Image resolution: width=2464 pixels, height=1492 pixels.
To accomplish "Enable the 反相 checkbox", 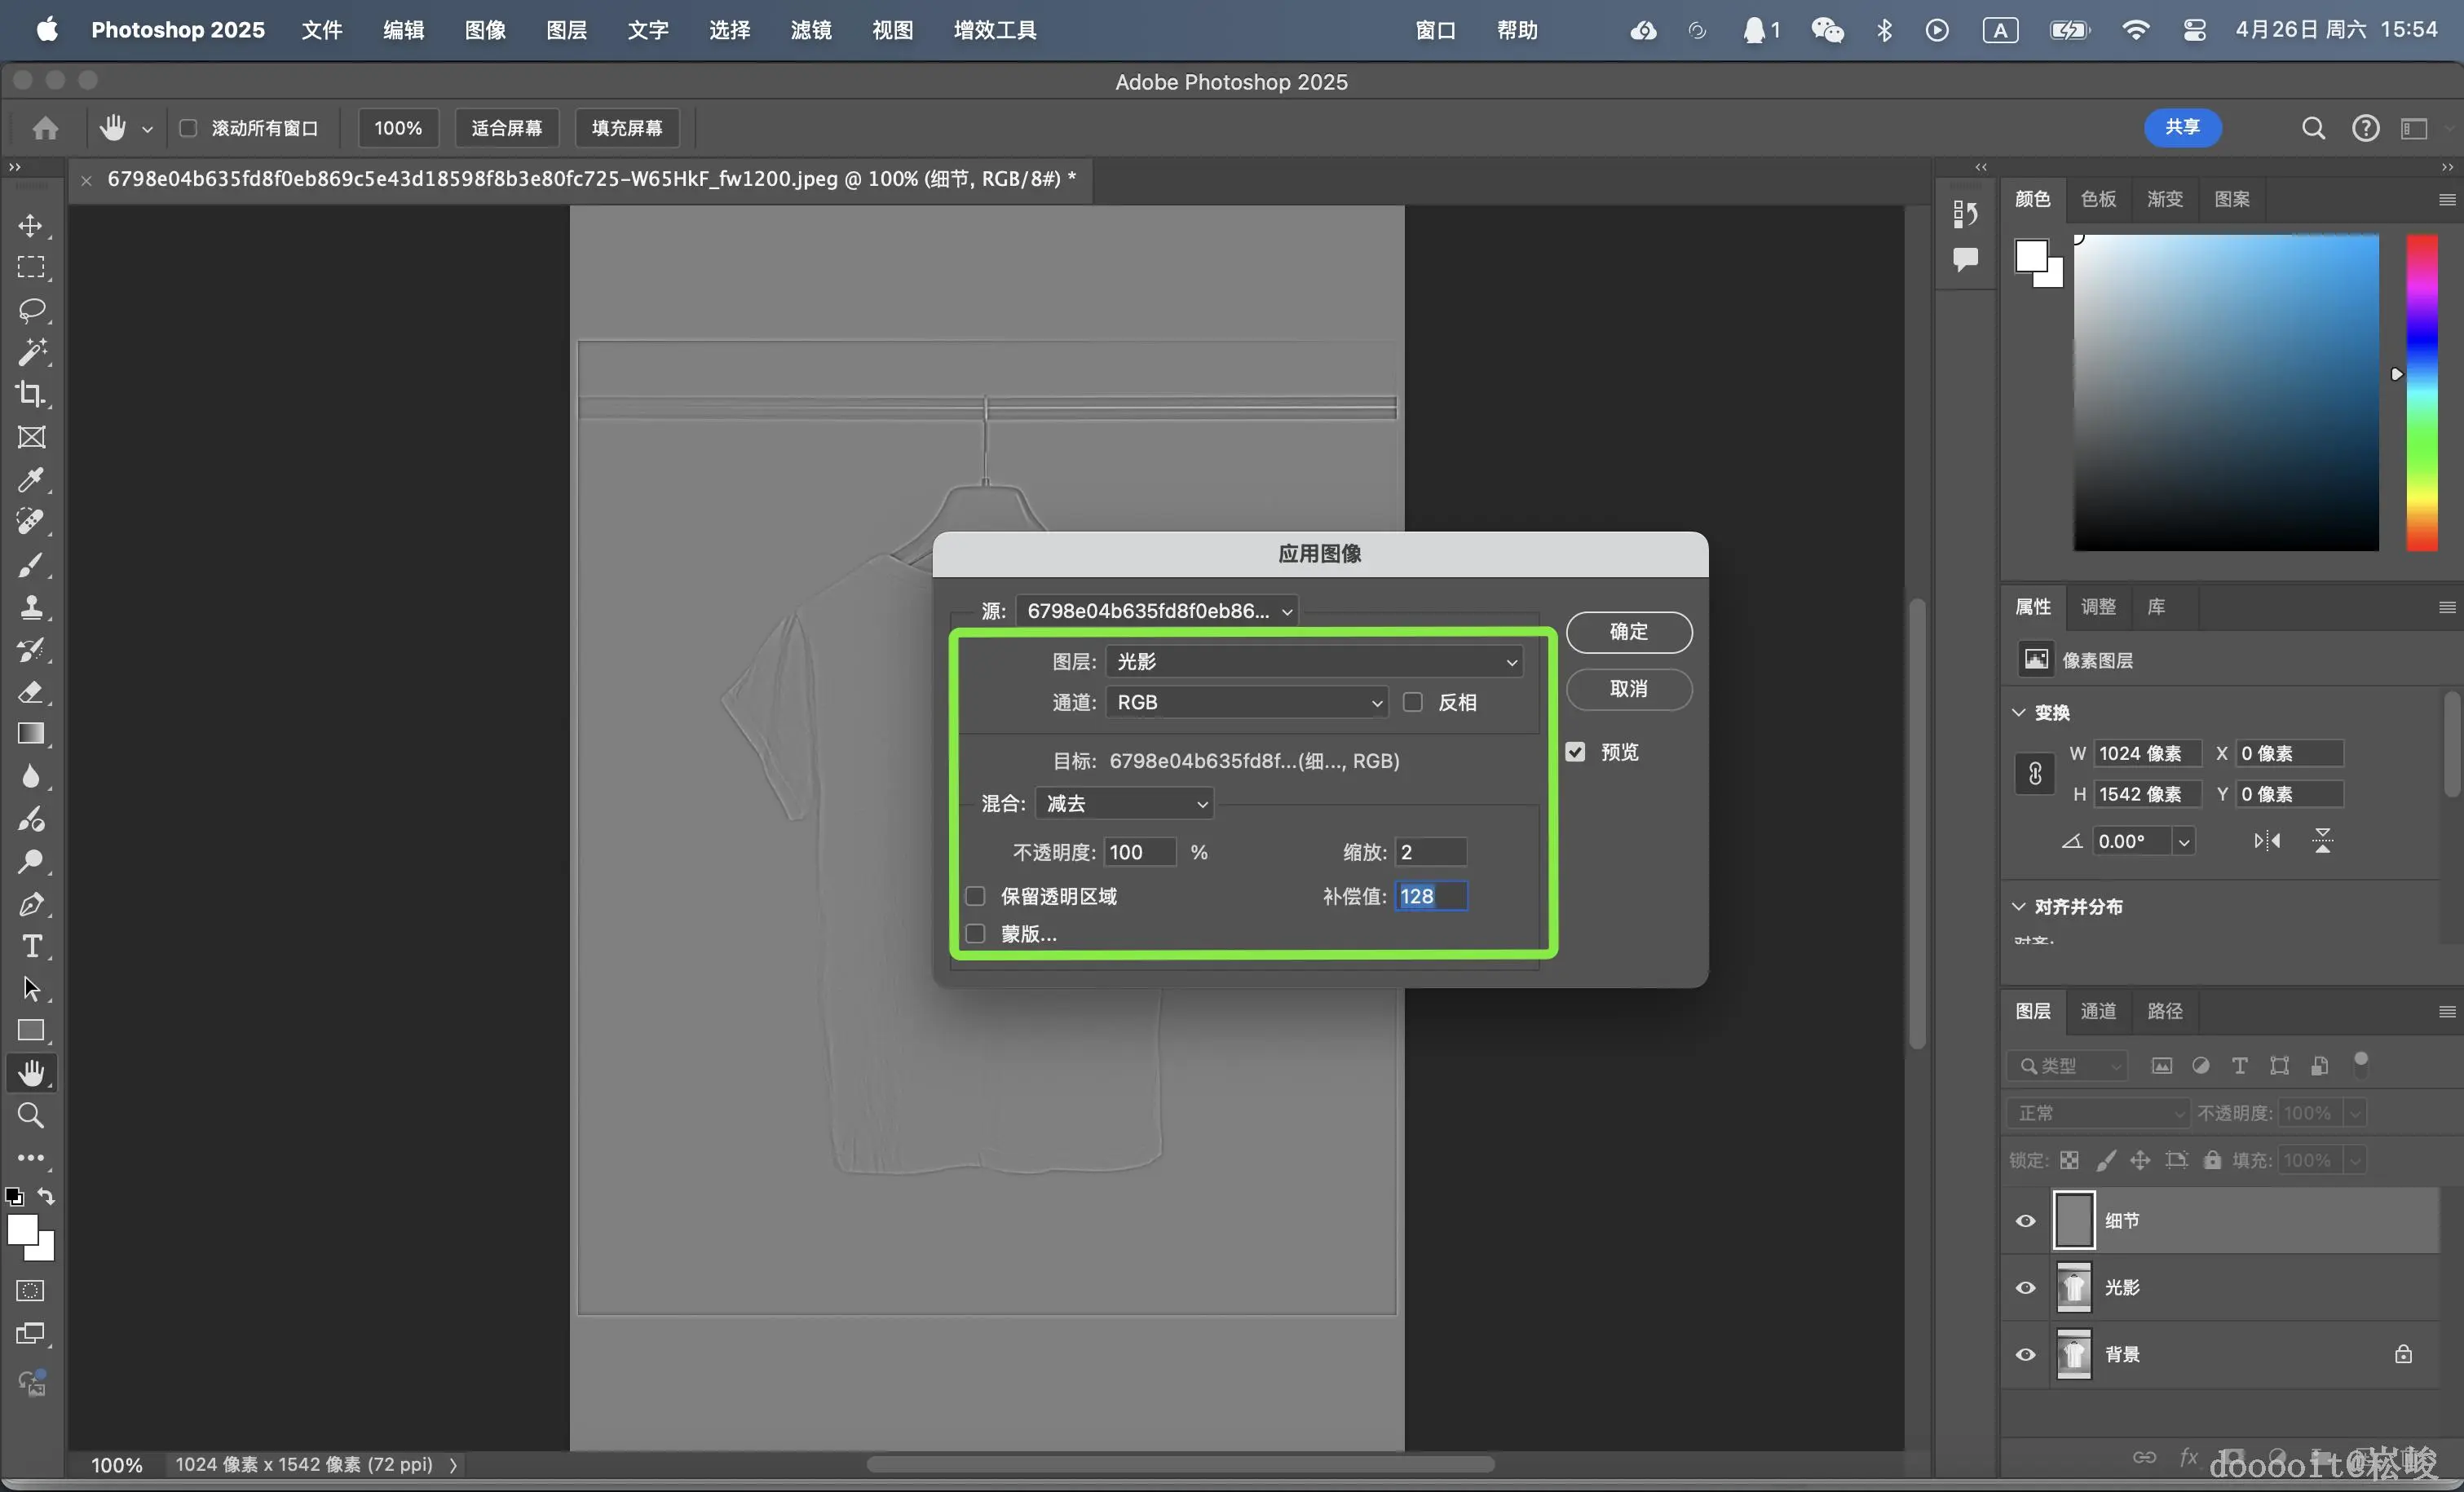I will tap(1412, 702).
